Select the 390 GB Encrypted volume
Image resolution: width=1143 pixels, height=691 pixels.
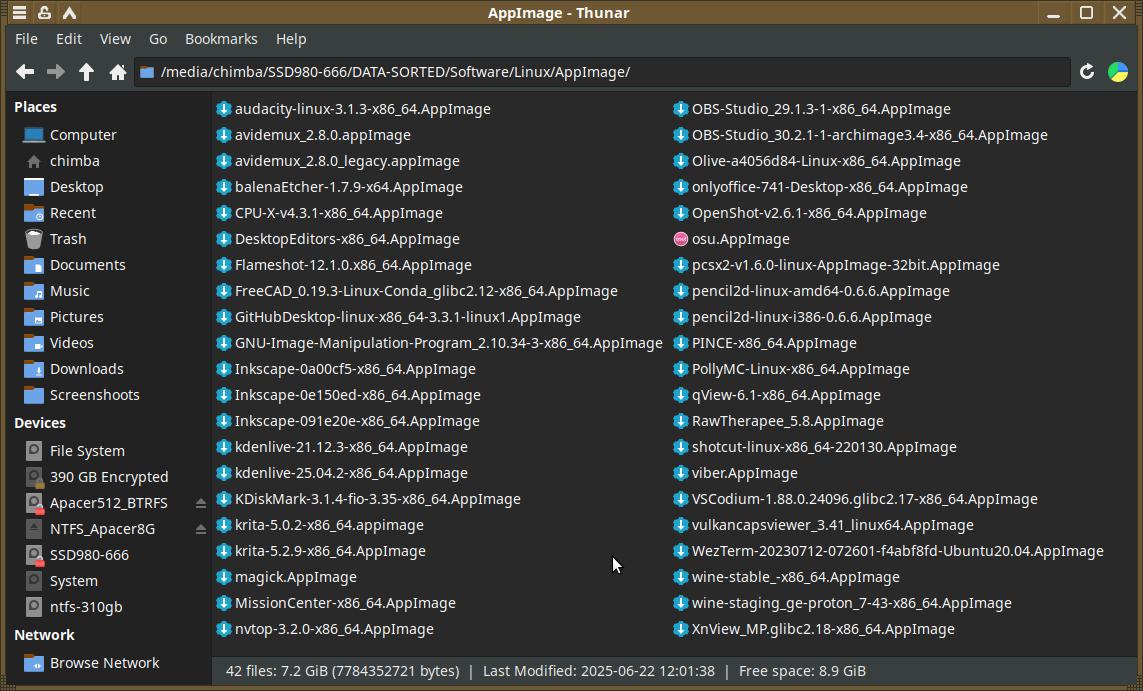click(x=108, y=477)
